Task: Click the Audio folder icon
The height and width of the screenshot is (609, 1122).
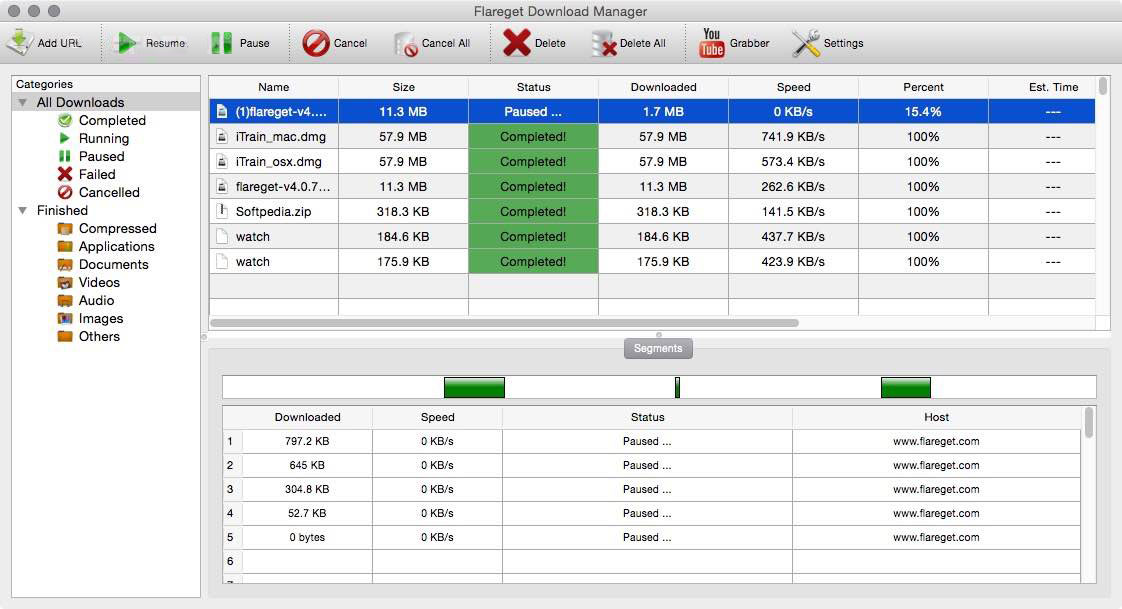Action: pos(65,301)
